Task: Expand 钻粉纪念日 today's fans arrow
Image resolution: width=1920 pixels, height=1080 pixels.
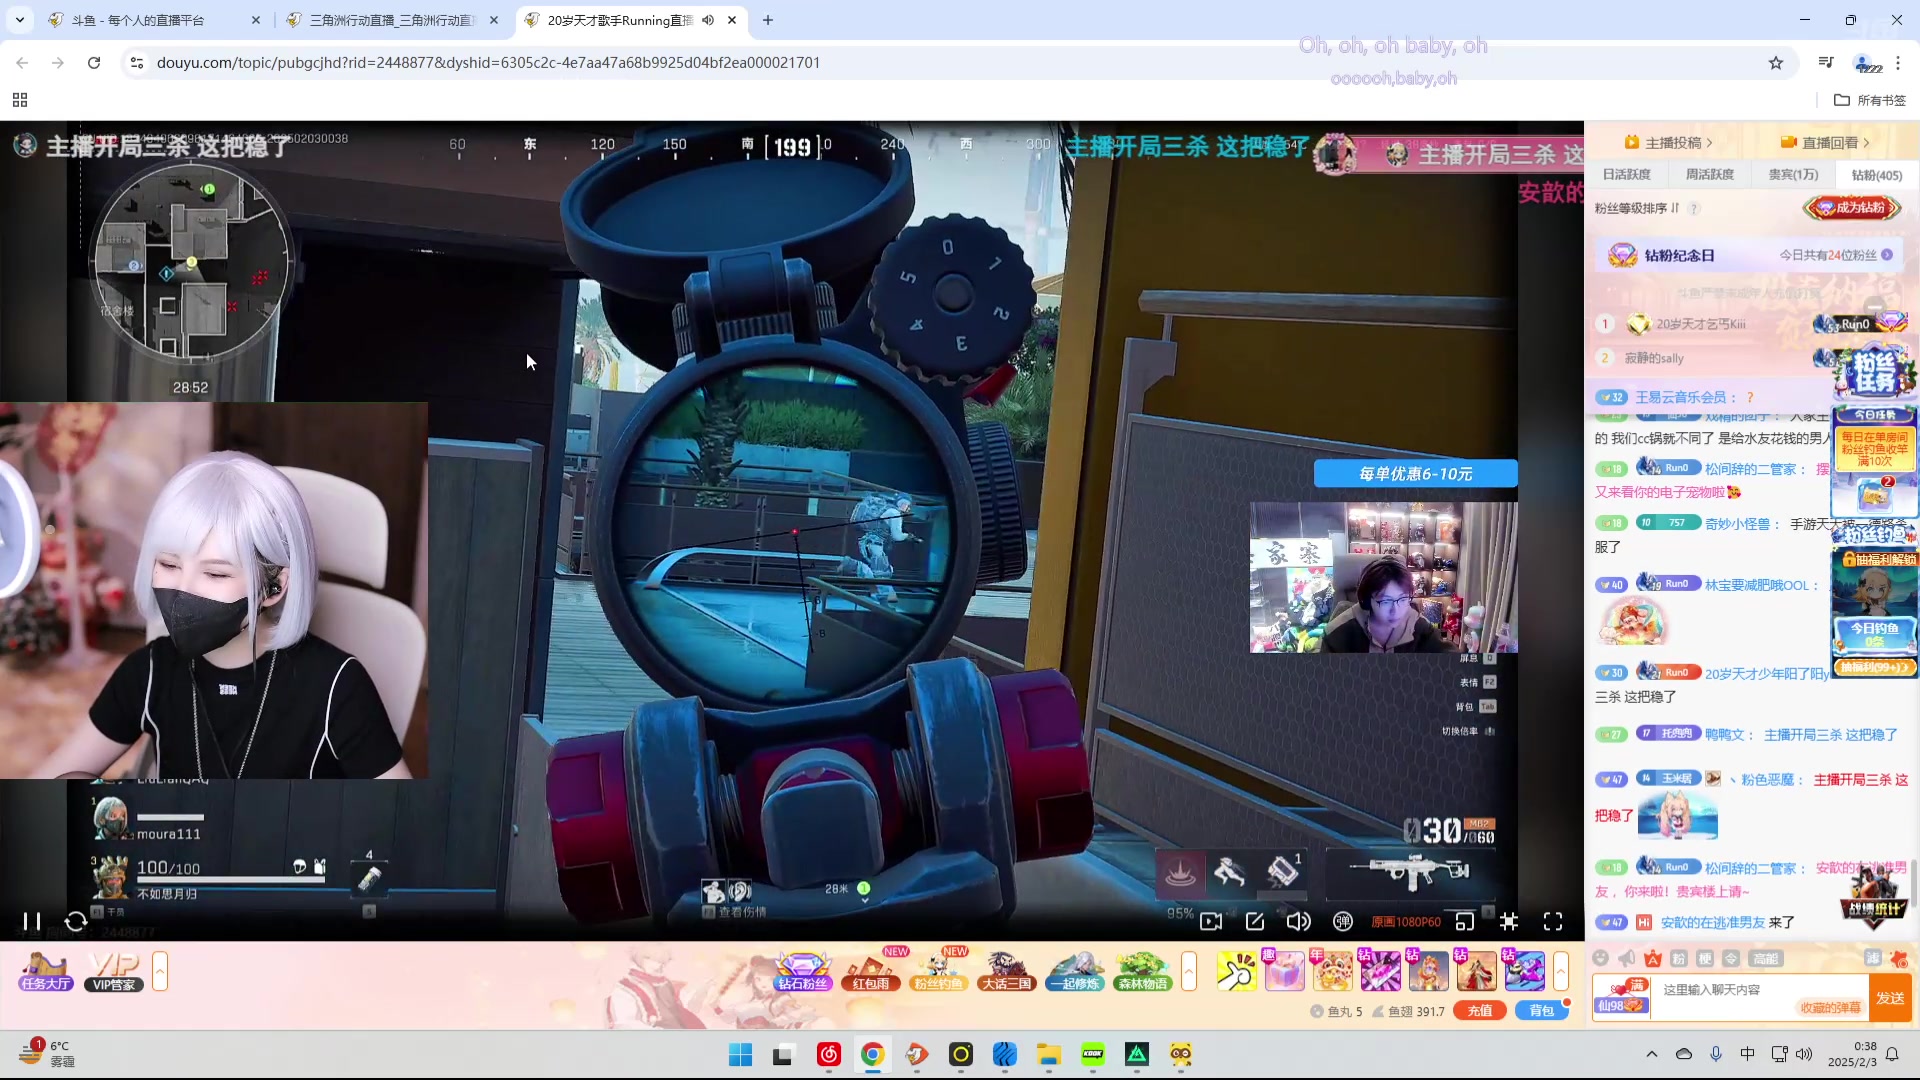Action: [1887, 255]
